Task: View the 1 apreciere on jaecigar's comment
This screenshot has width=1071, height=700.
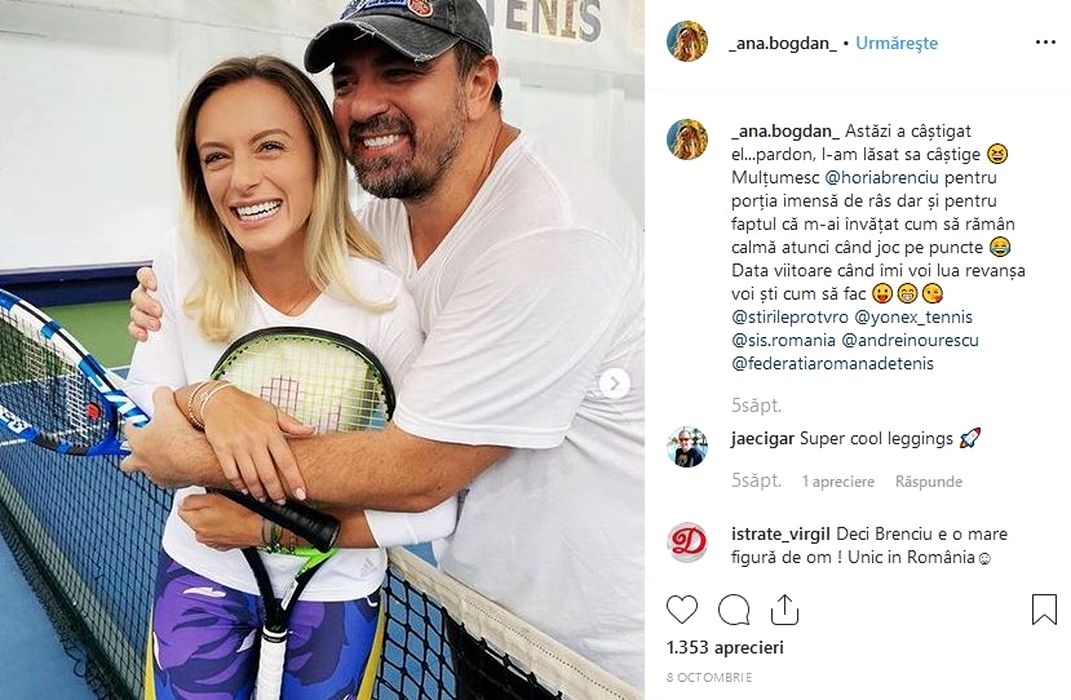Action: [x=838, y=481]
